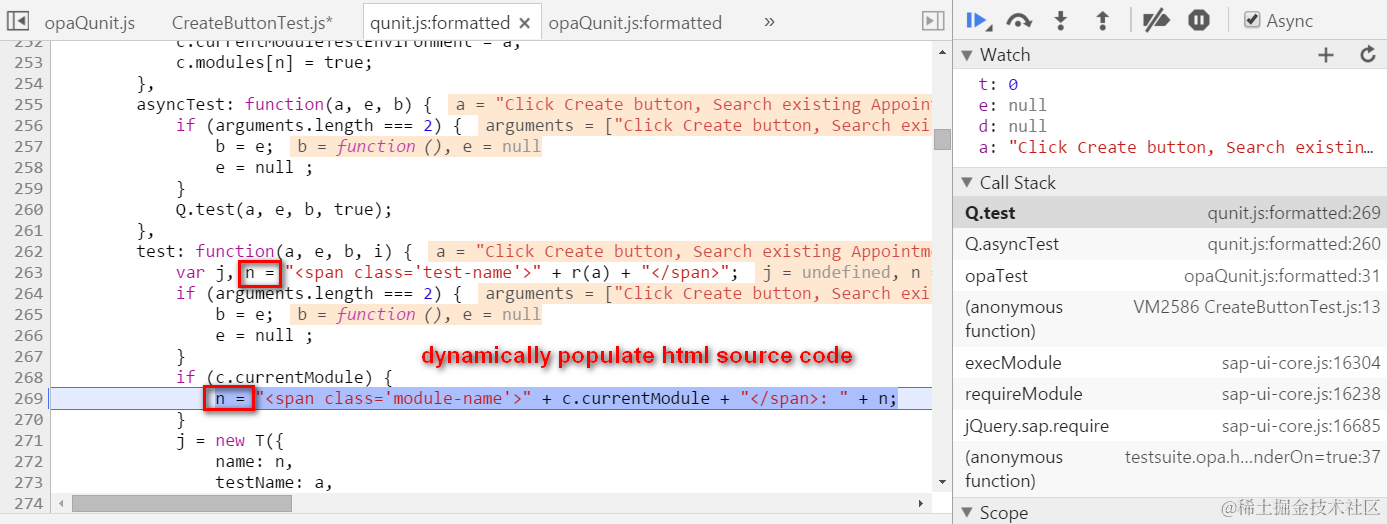This screenshot has width=1387, height=524.
Task: Toggle pause on exceptions
Action: (1199, 20)
